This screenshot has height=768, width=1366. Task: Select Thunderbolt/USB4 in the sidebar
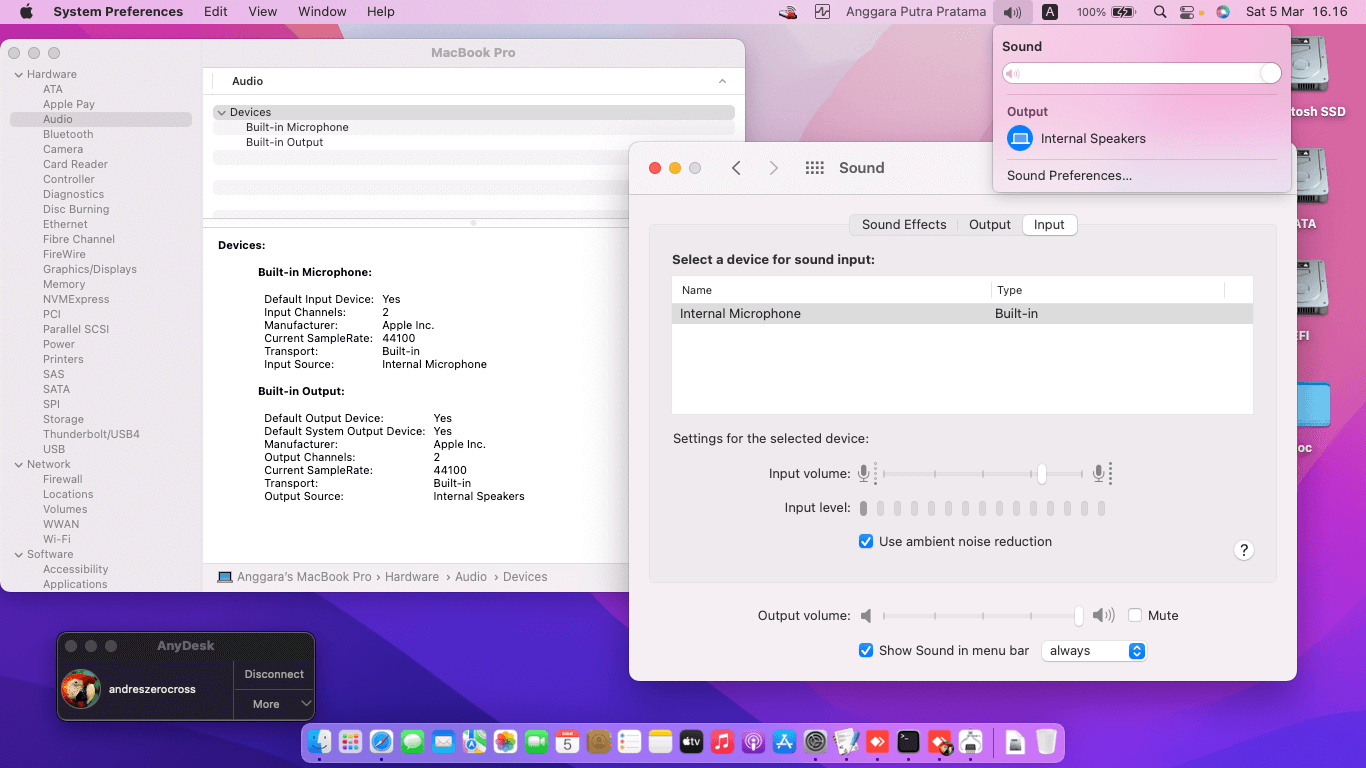pos(91,434)
